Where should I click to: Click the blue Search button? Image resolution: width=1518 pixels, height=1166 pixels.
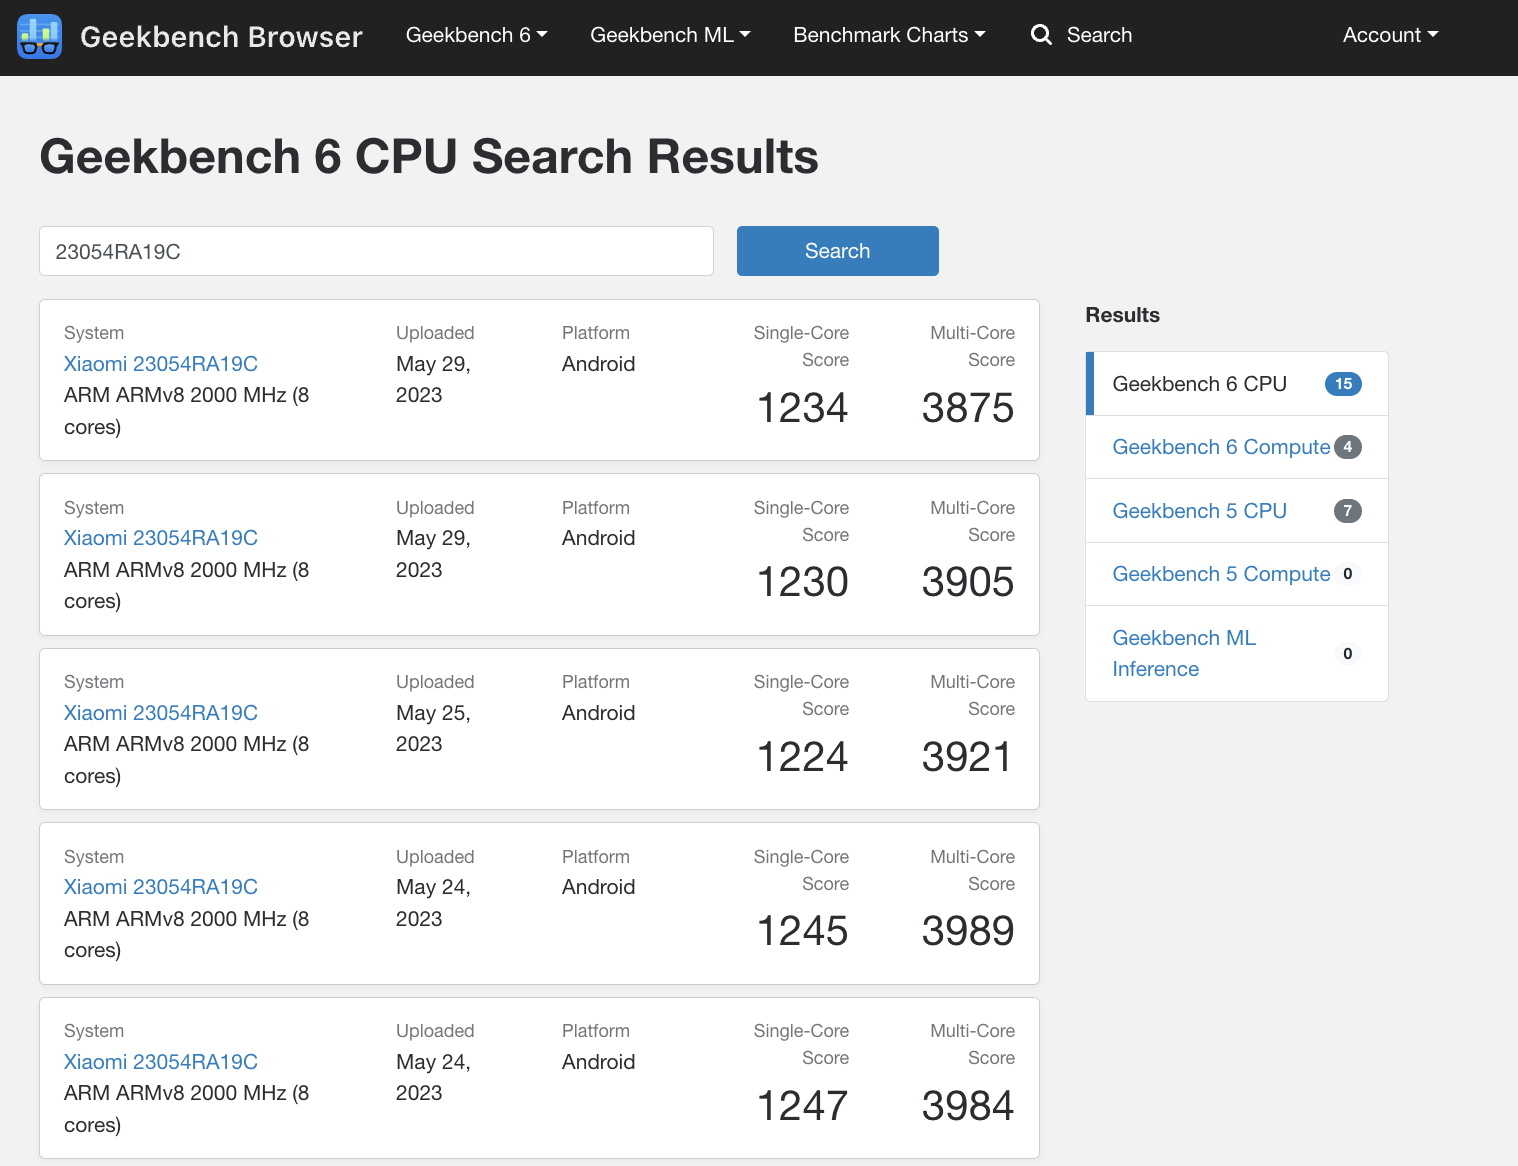coord(838,251)
